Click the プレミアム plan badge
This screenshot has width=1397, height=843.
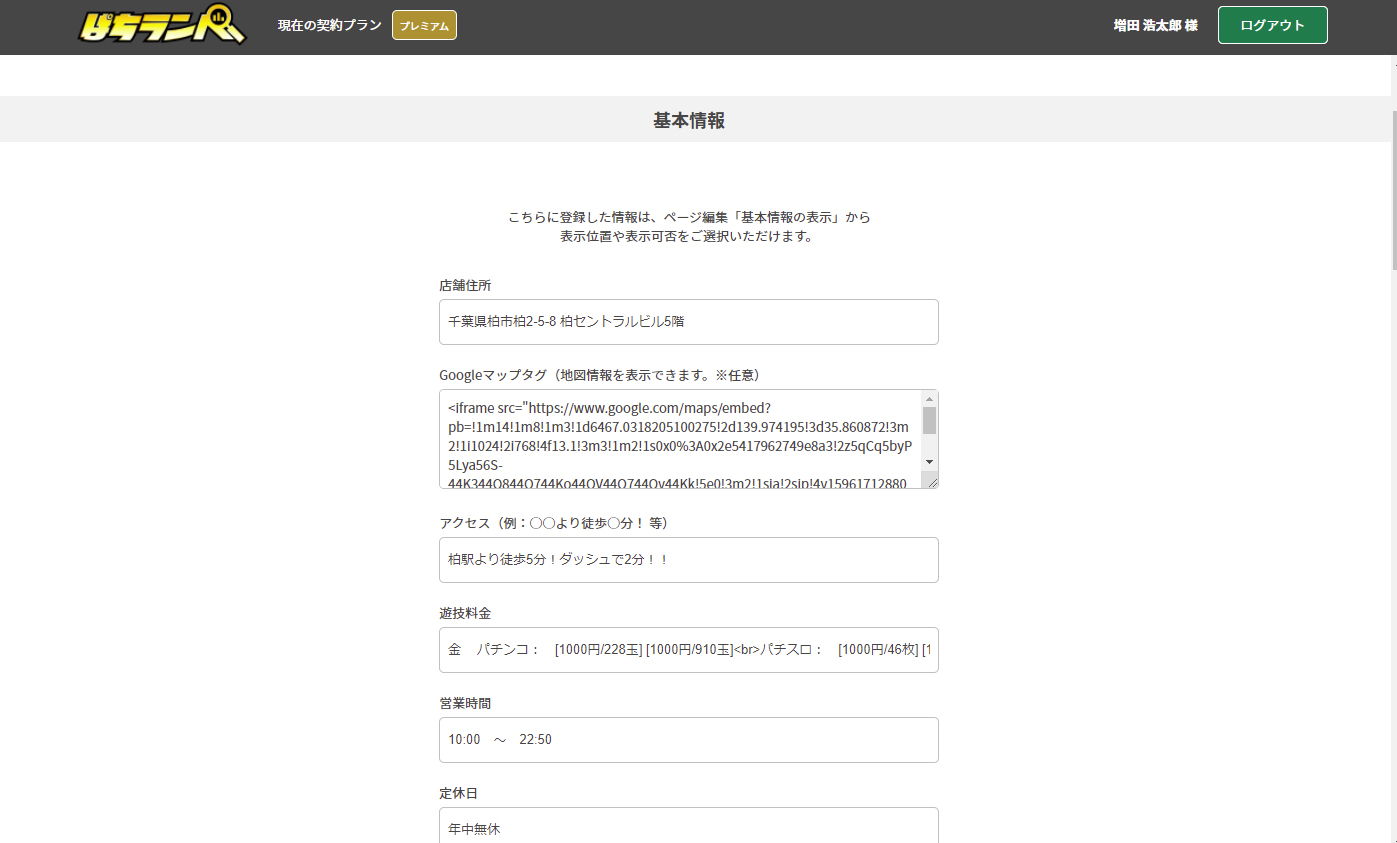[x=423, y=25]
